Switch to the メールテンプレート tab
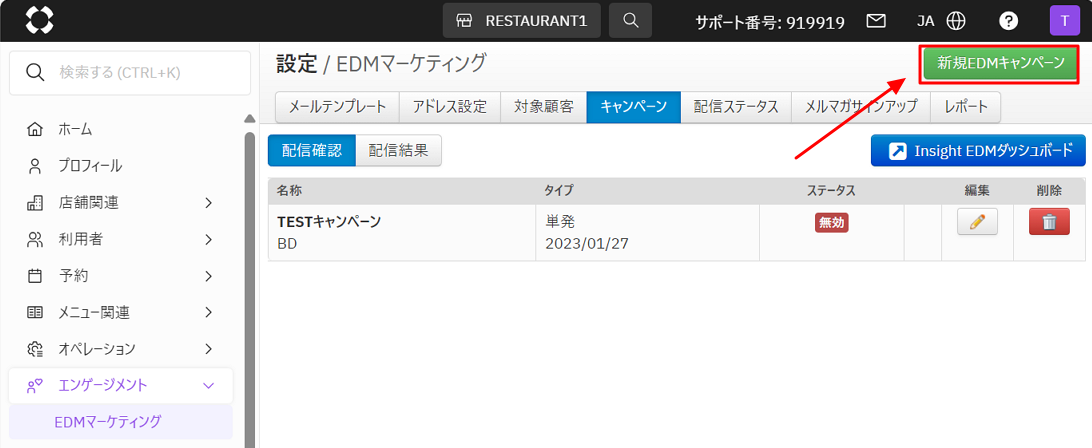Viewport: 1092px width, 448px height. 337,107
